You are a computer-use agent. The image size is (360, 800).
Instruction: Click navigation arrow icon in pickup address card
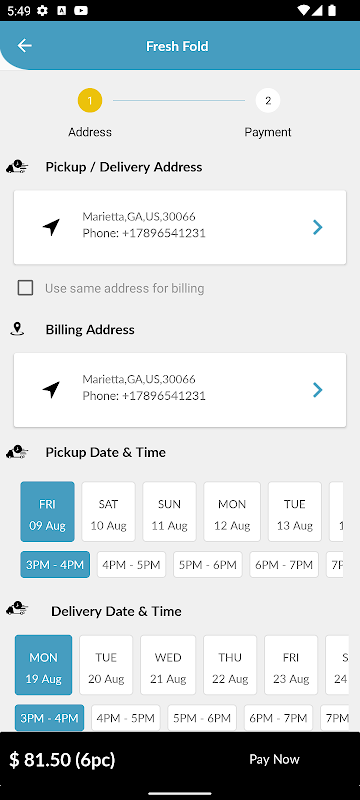point(51,227)
